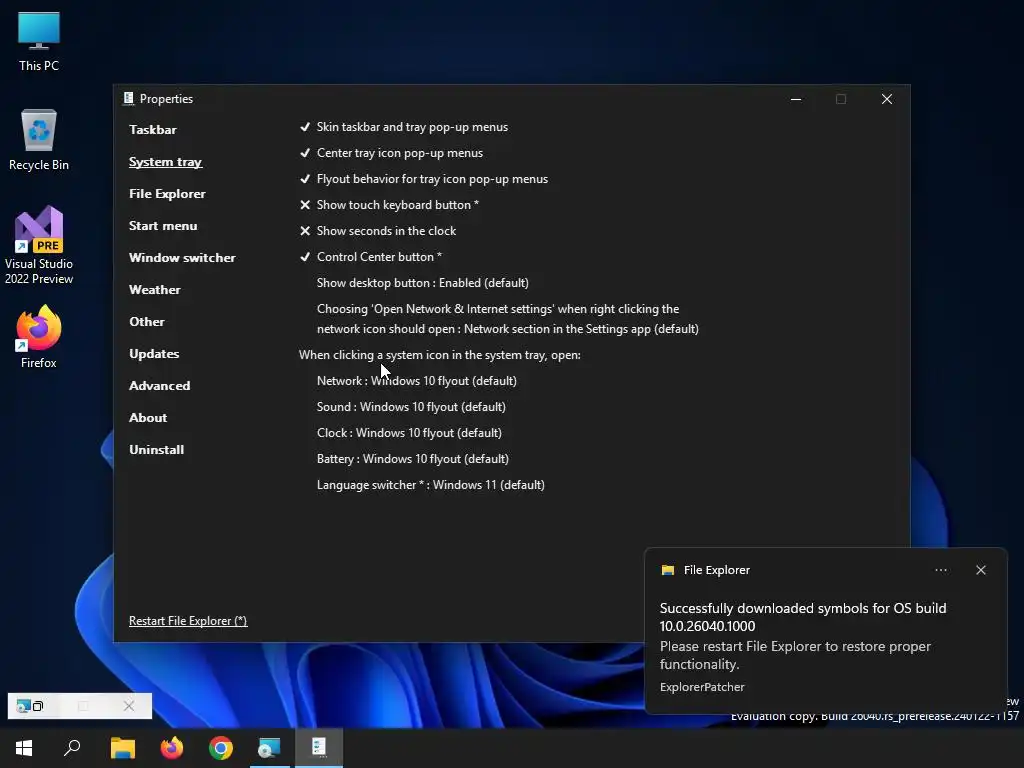The width and height of the screenshot is (1024, 768).
Task: Change Open Network & Internet settings target
Action: (507, 319)
